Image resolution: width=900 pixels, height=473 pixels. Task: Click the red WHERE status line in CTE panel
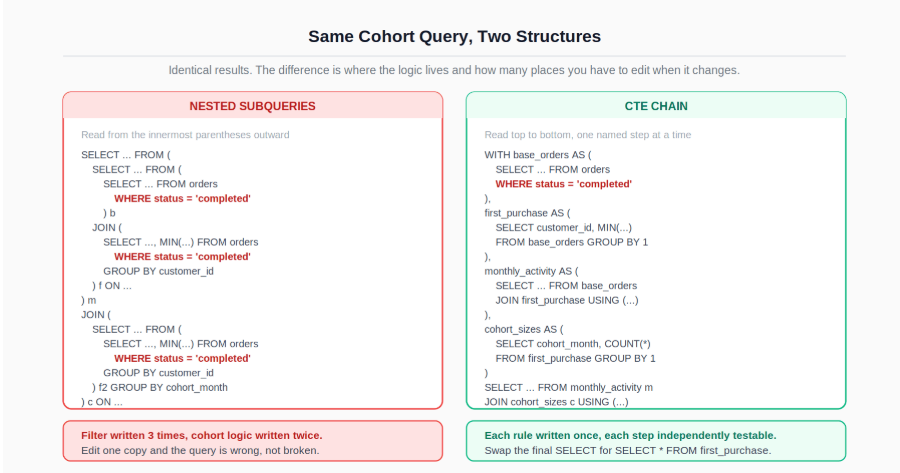coord(564,184)
